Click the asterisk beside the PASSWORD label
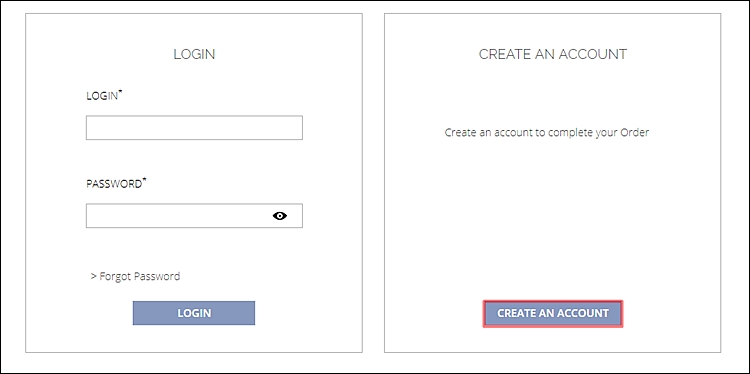Screen dimensions: 750x374 144,180
